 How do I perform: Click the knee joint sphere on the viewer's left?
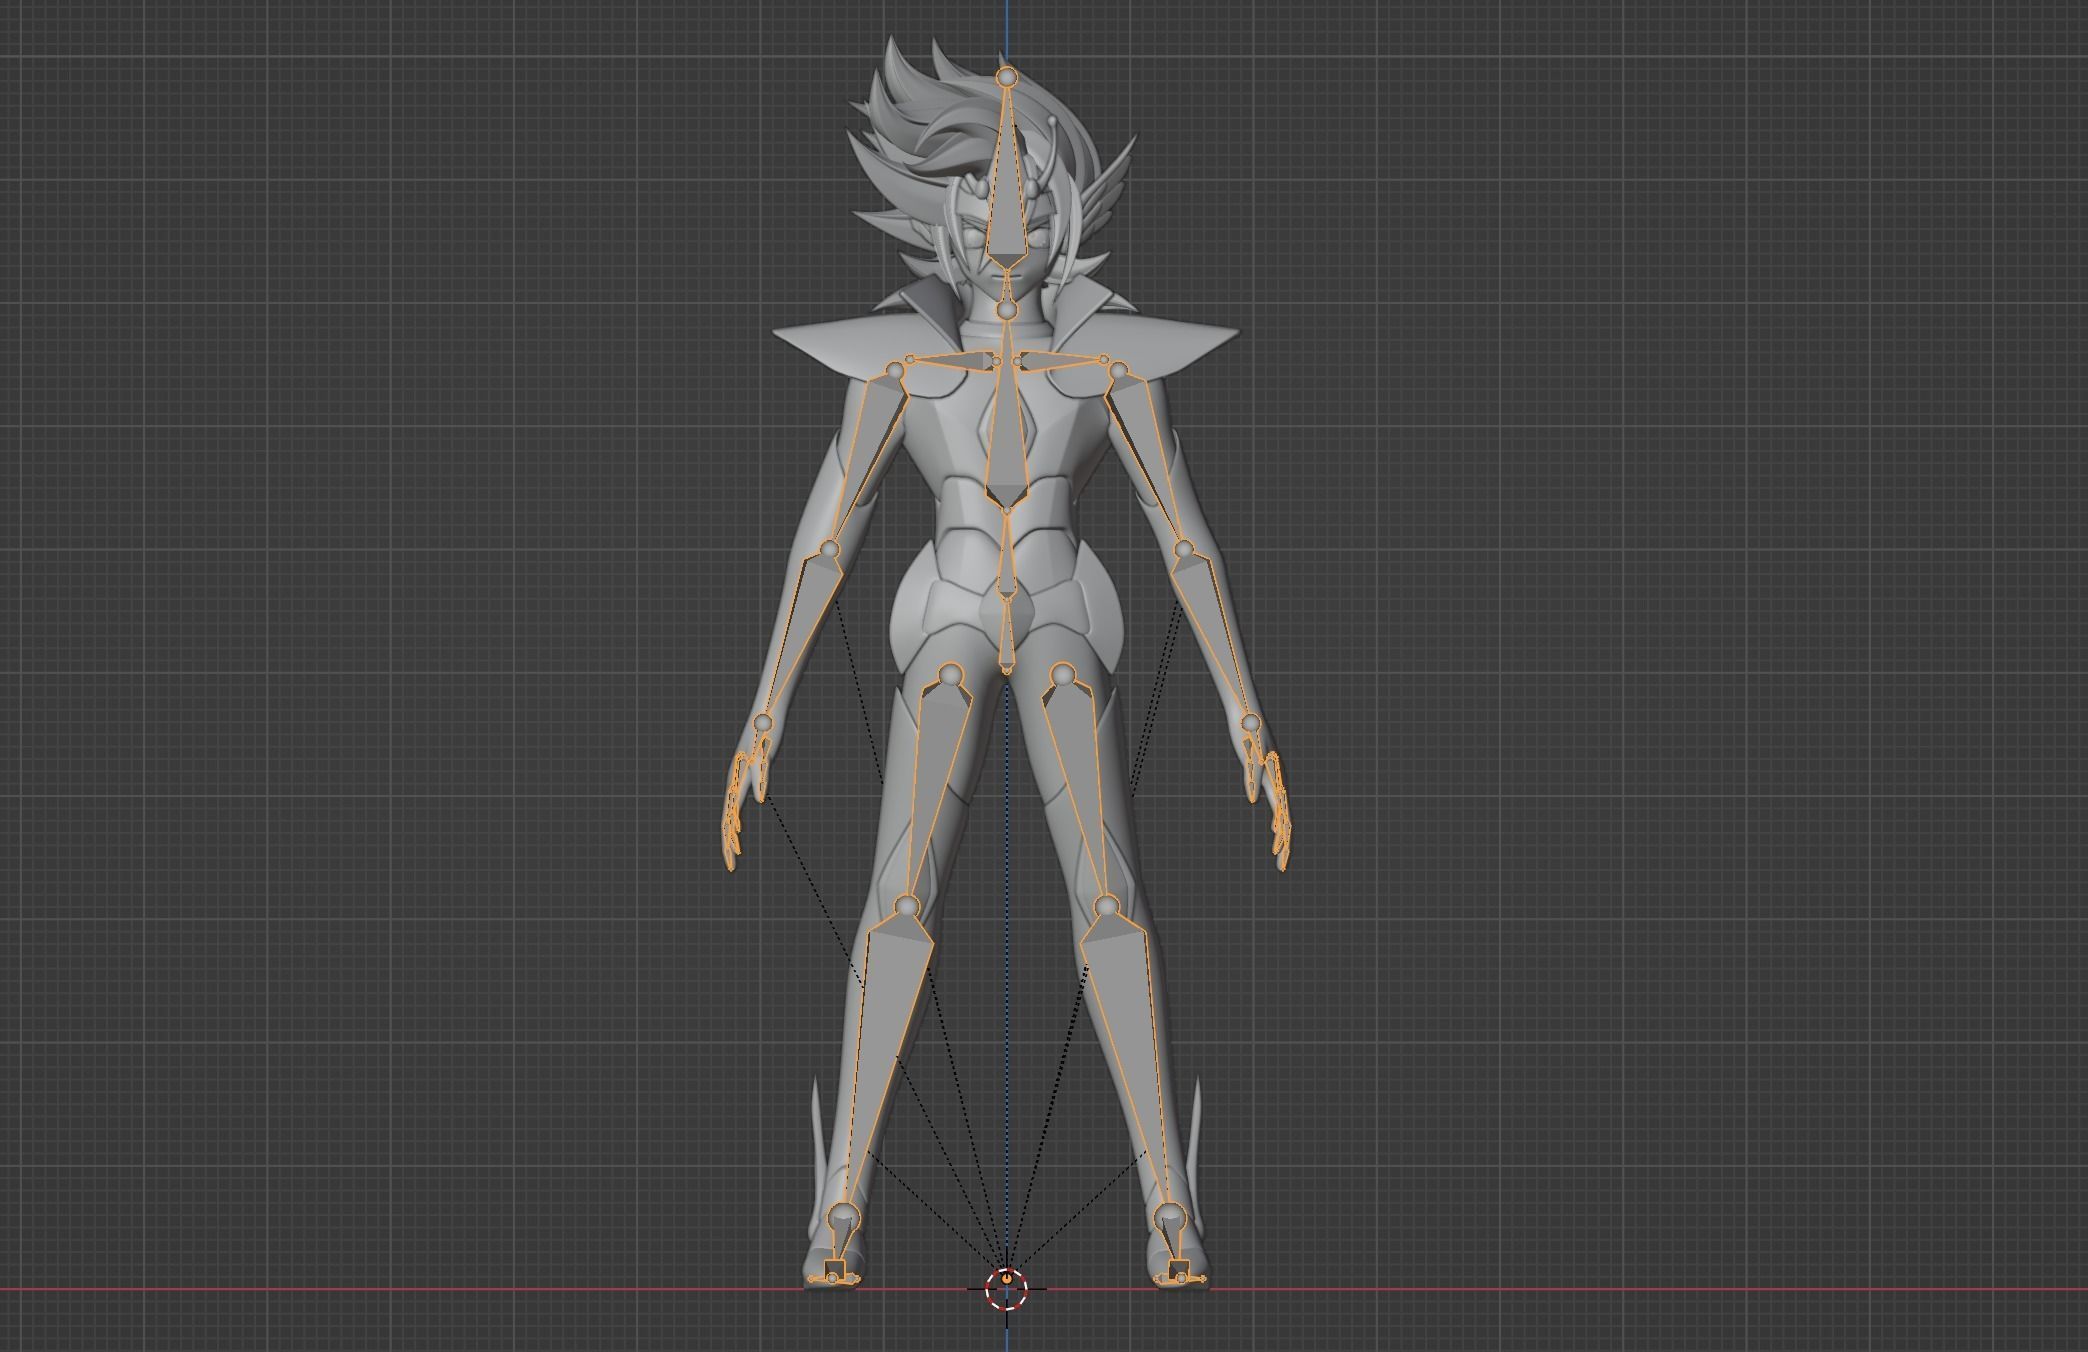coord(906,907)
